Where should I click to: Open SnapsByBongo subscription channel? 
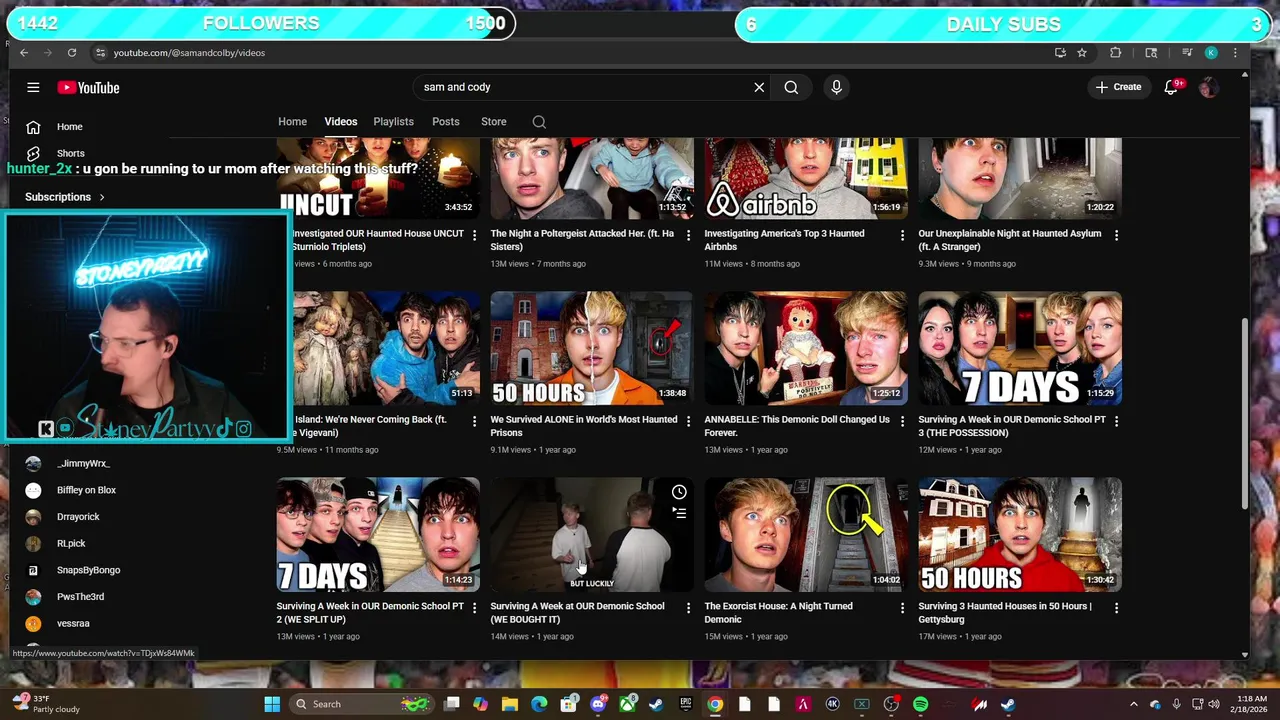[x=88, y=570]
